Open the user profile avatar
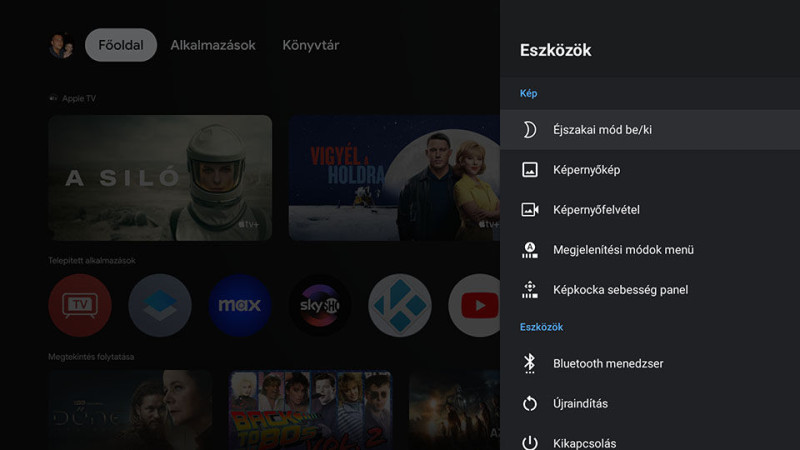This screenshot has height=450, width=800. coord(61,45)
